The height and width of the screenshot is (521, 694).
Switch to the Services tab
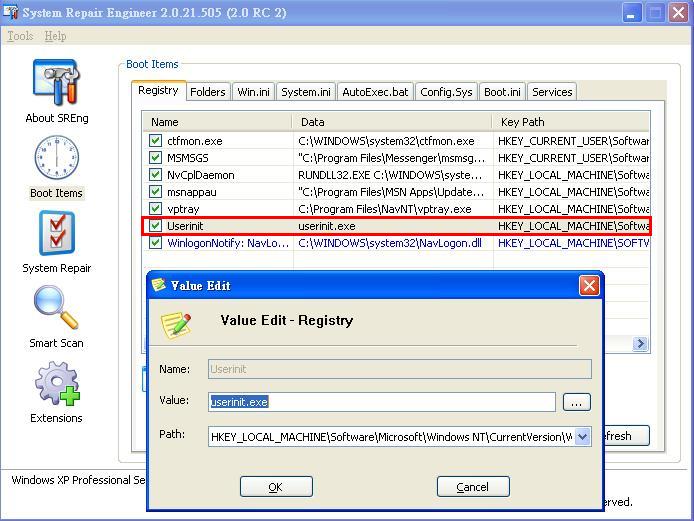click(552, 92)
